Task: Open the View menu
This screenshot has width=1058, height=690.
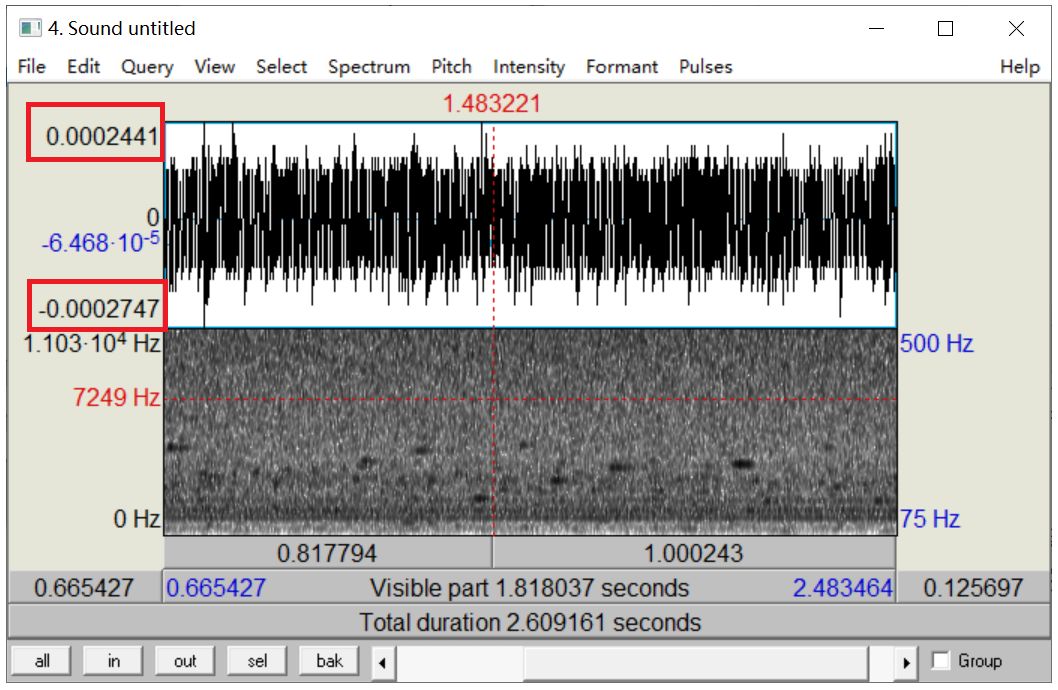Action: pyautogui.click(x=214, y=67)
